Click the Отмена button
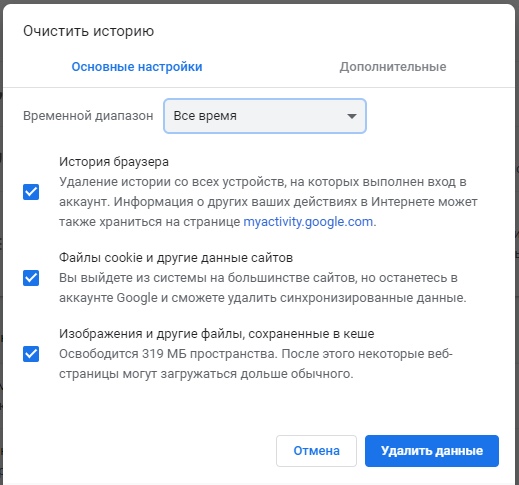The image size is (519, 485). [316, 451]
